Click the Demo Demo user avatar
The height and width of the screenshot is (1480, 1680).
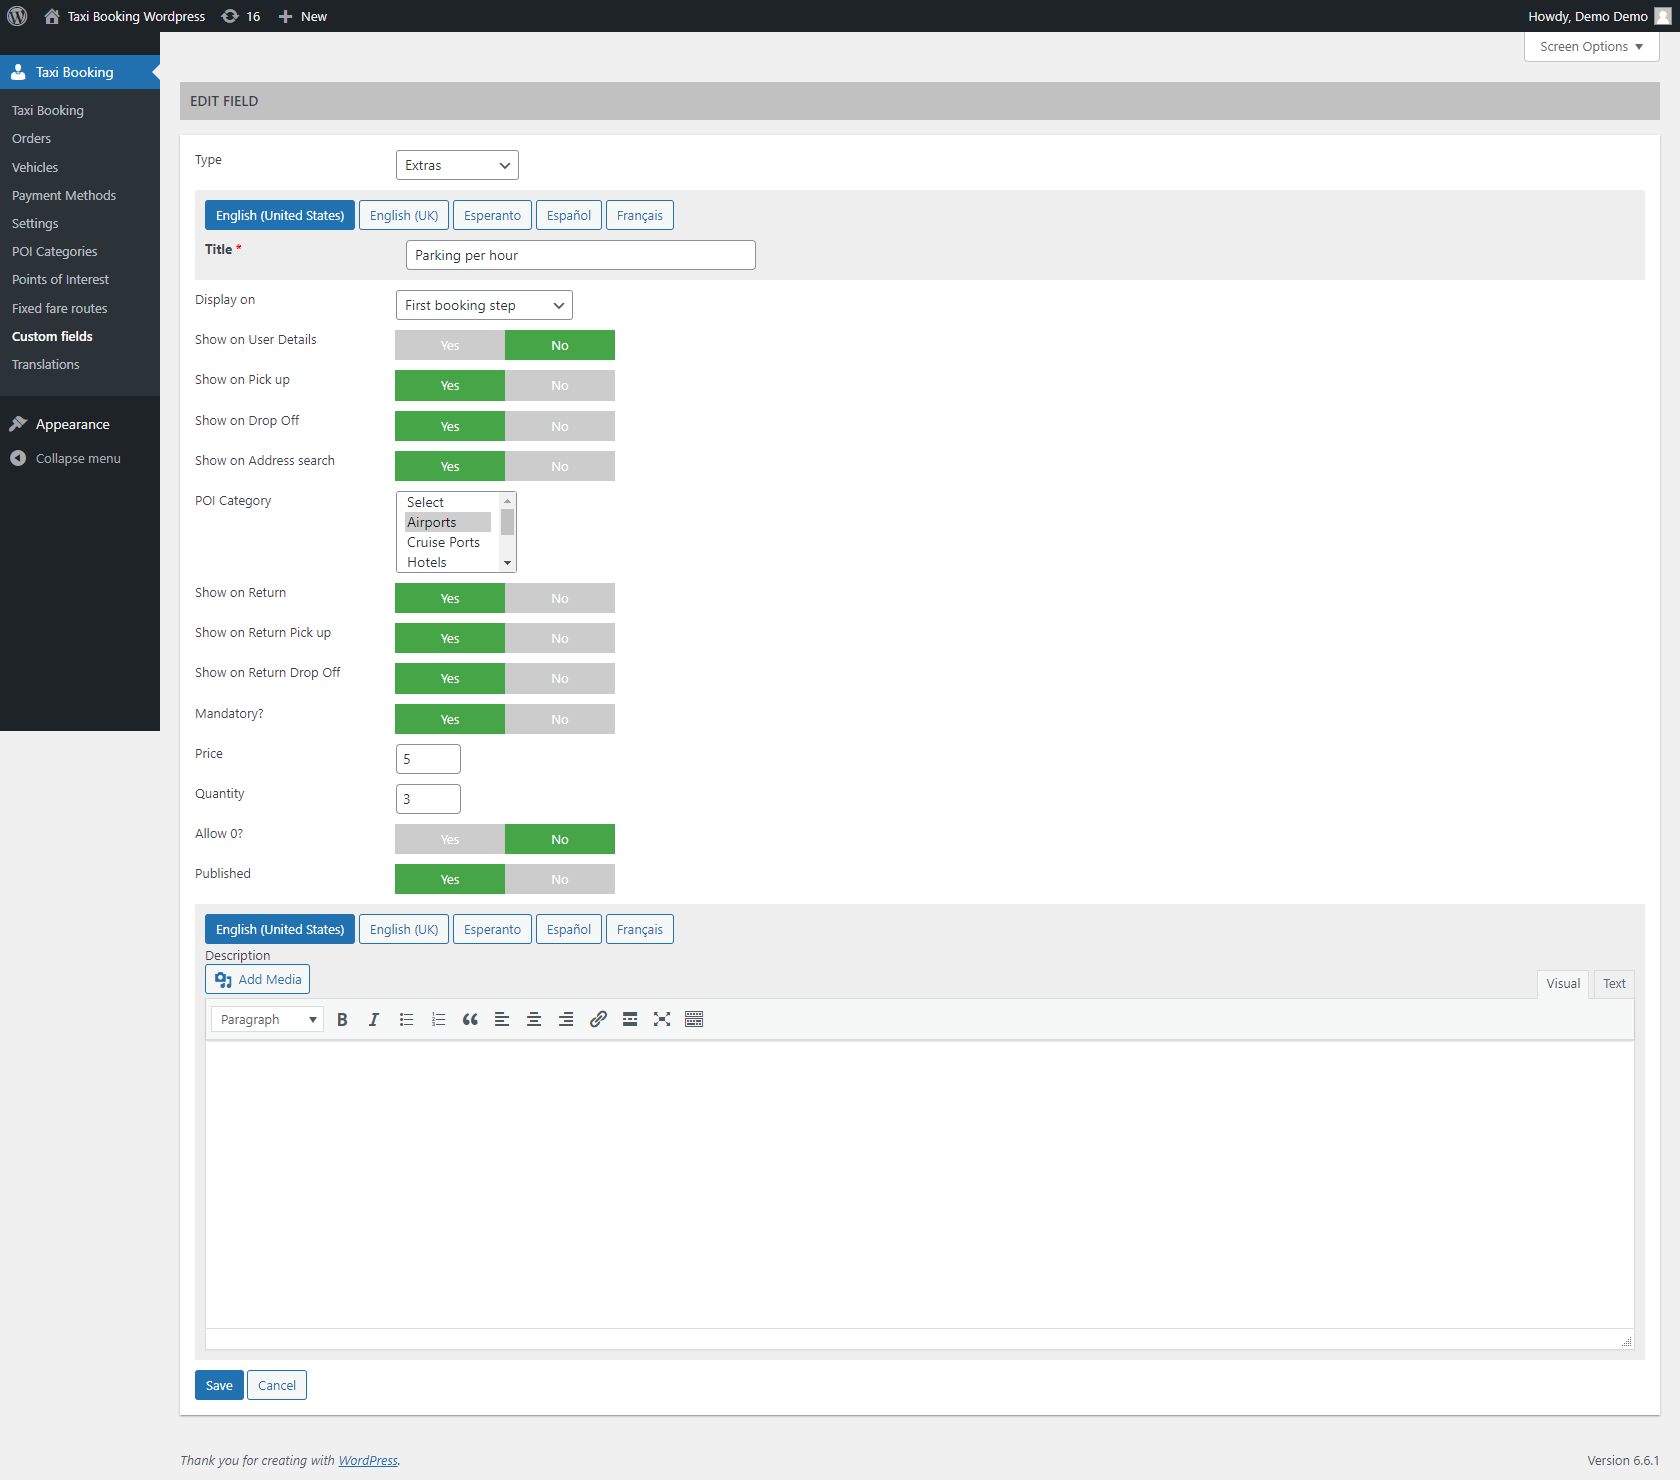click(1662, 16)
